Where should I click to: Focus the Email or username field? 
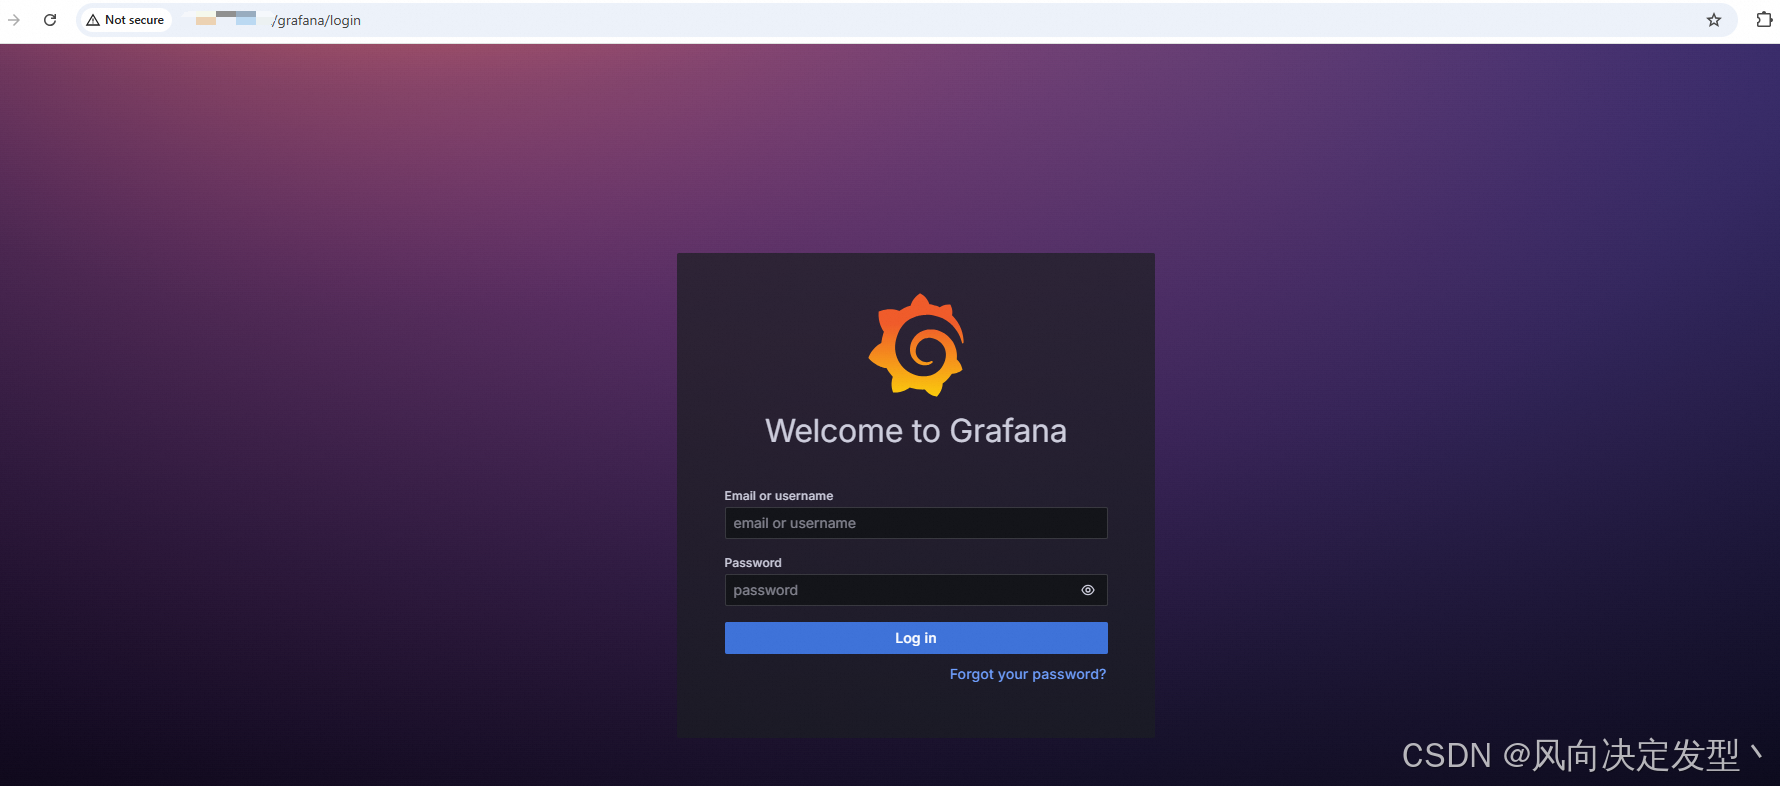pyautogui.click(x=916, y=523)
